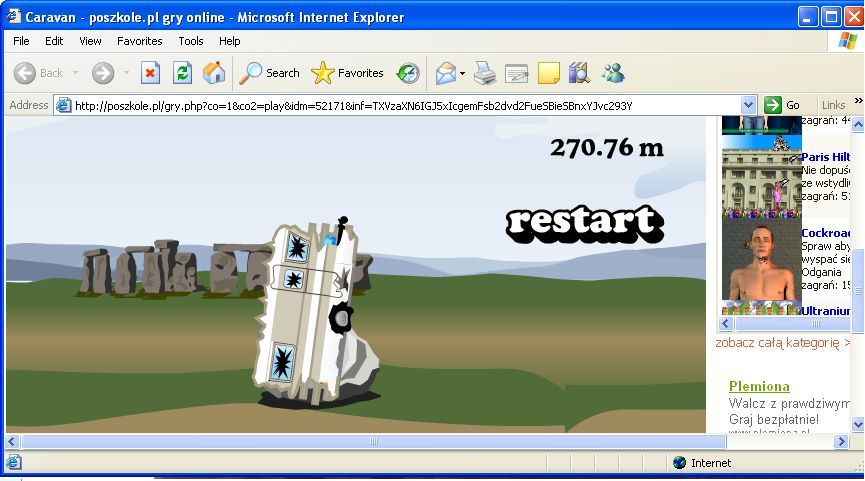865x481 pixels.
Task: Click the 270.76 m distance text
Action: click(x=607, y=147)
